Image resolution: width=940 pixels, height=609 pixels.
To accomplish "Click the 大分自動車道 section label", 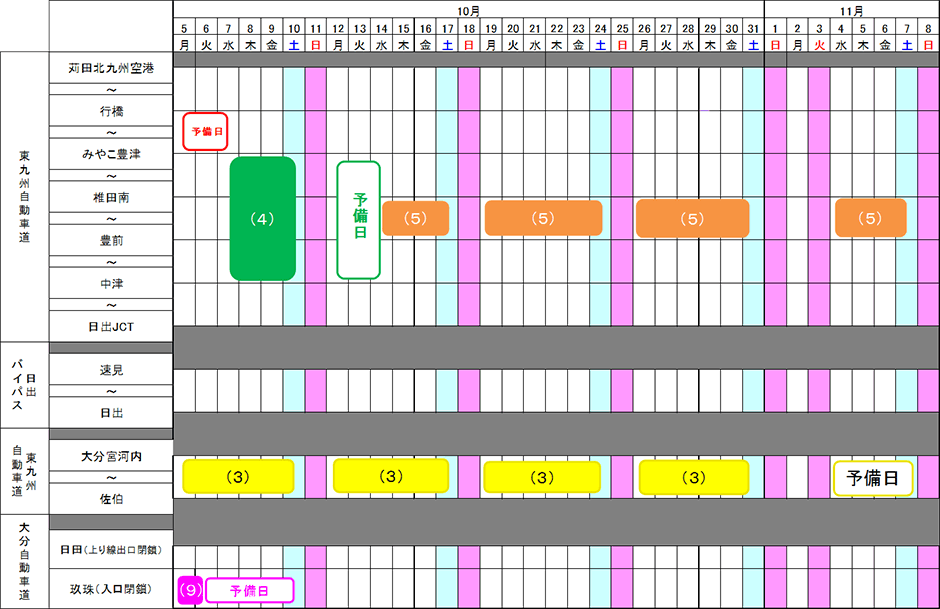I will [x=24, y=561].
